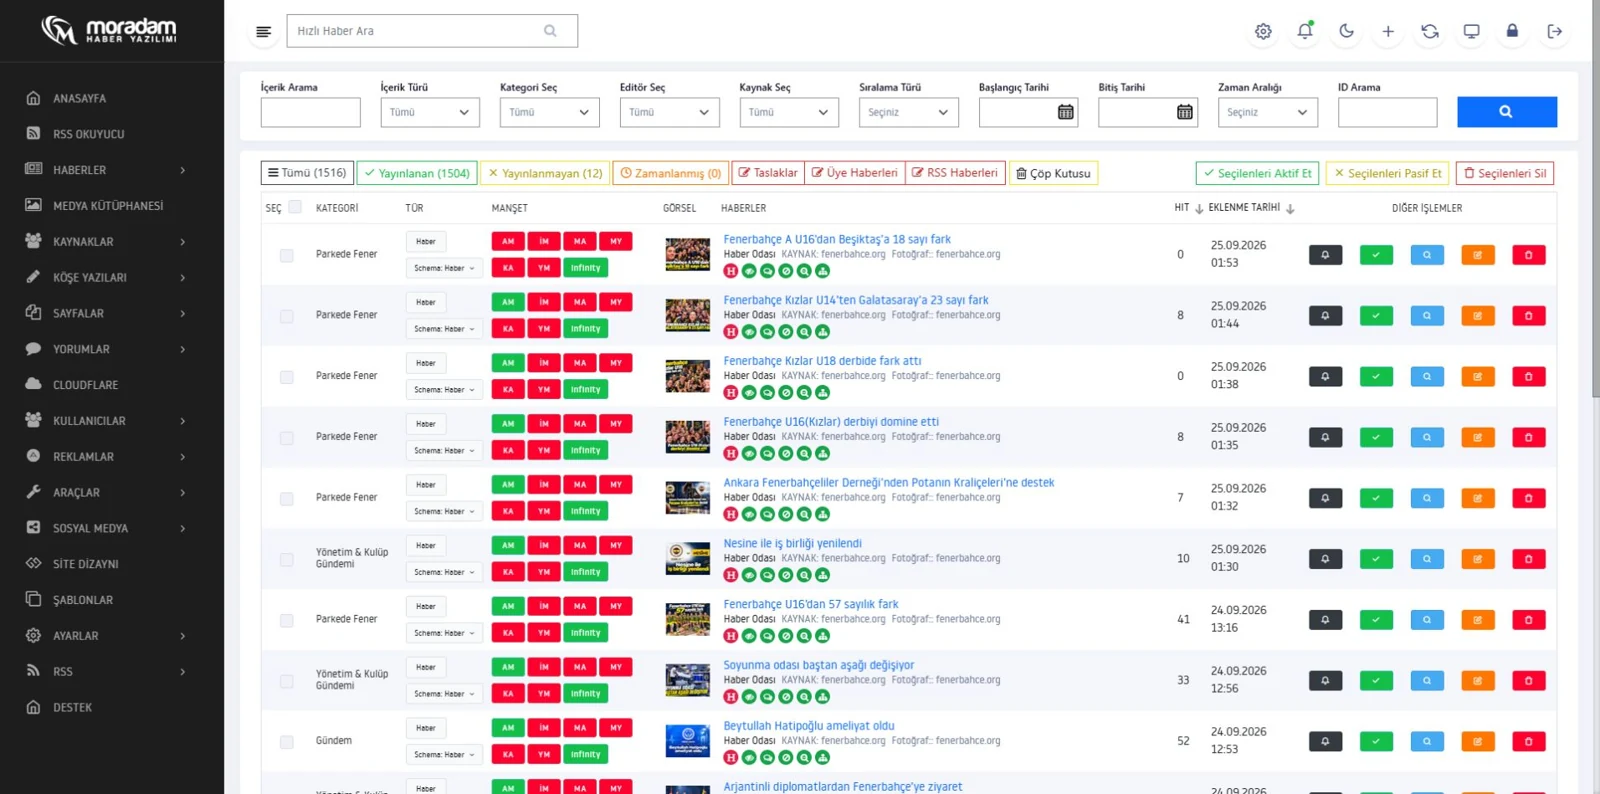Click the monitor icon in the top bar
Viewport: 1600px width, 794px height.
tap(1471, 31)
